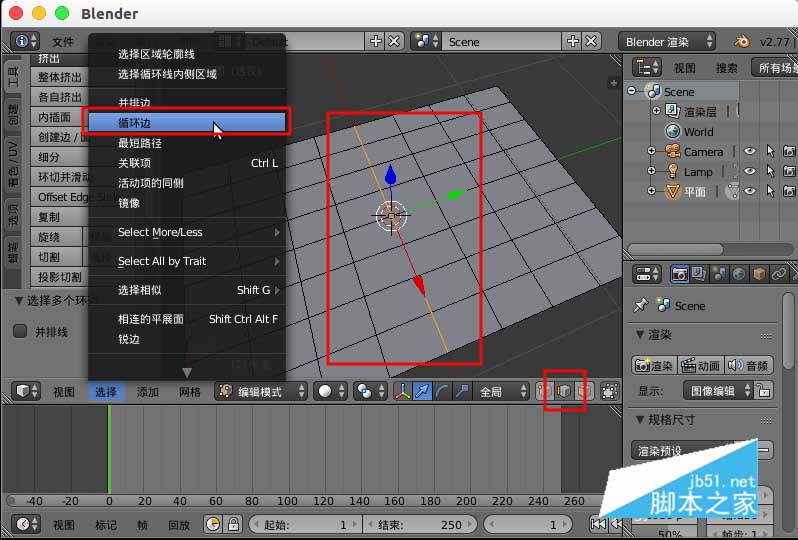Open the 3D View editor type selector
Image resolution: width=798 pixels, height=540 pixels.
click(25, 391)
